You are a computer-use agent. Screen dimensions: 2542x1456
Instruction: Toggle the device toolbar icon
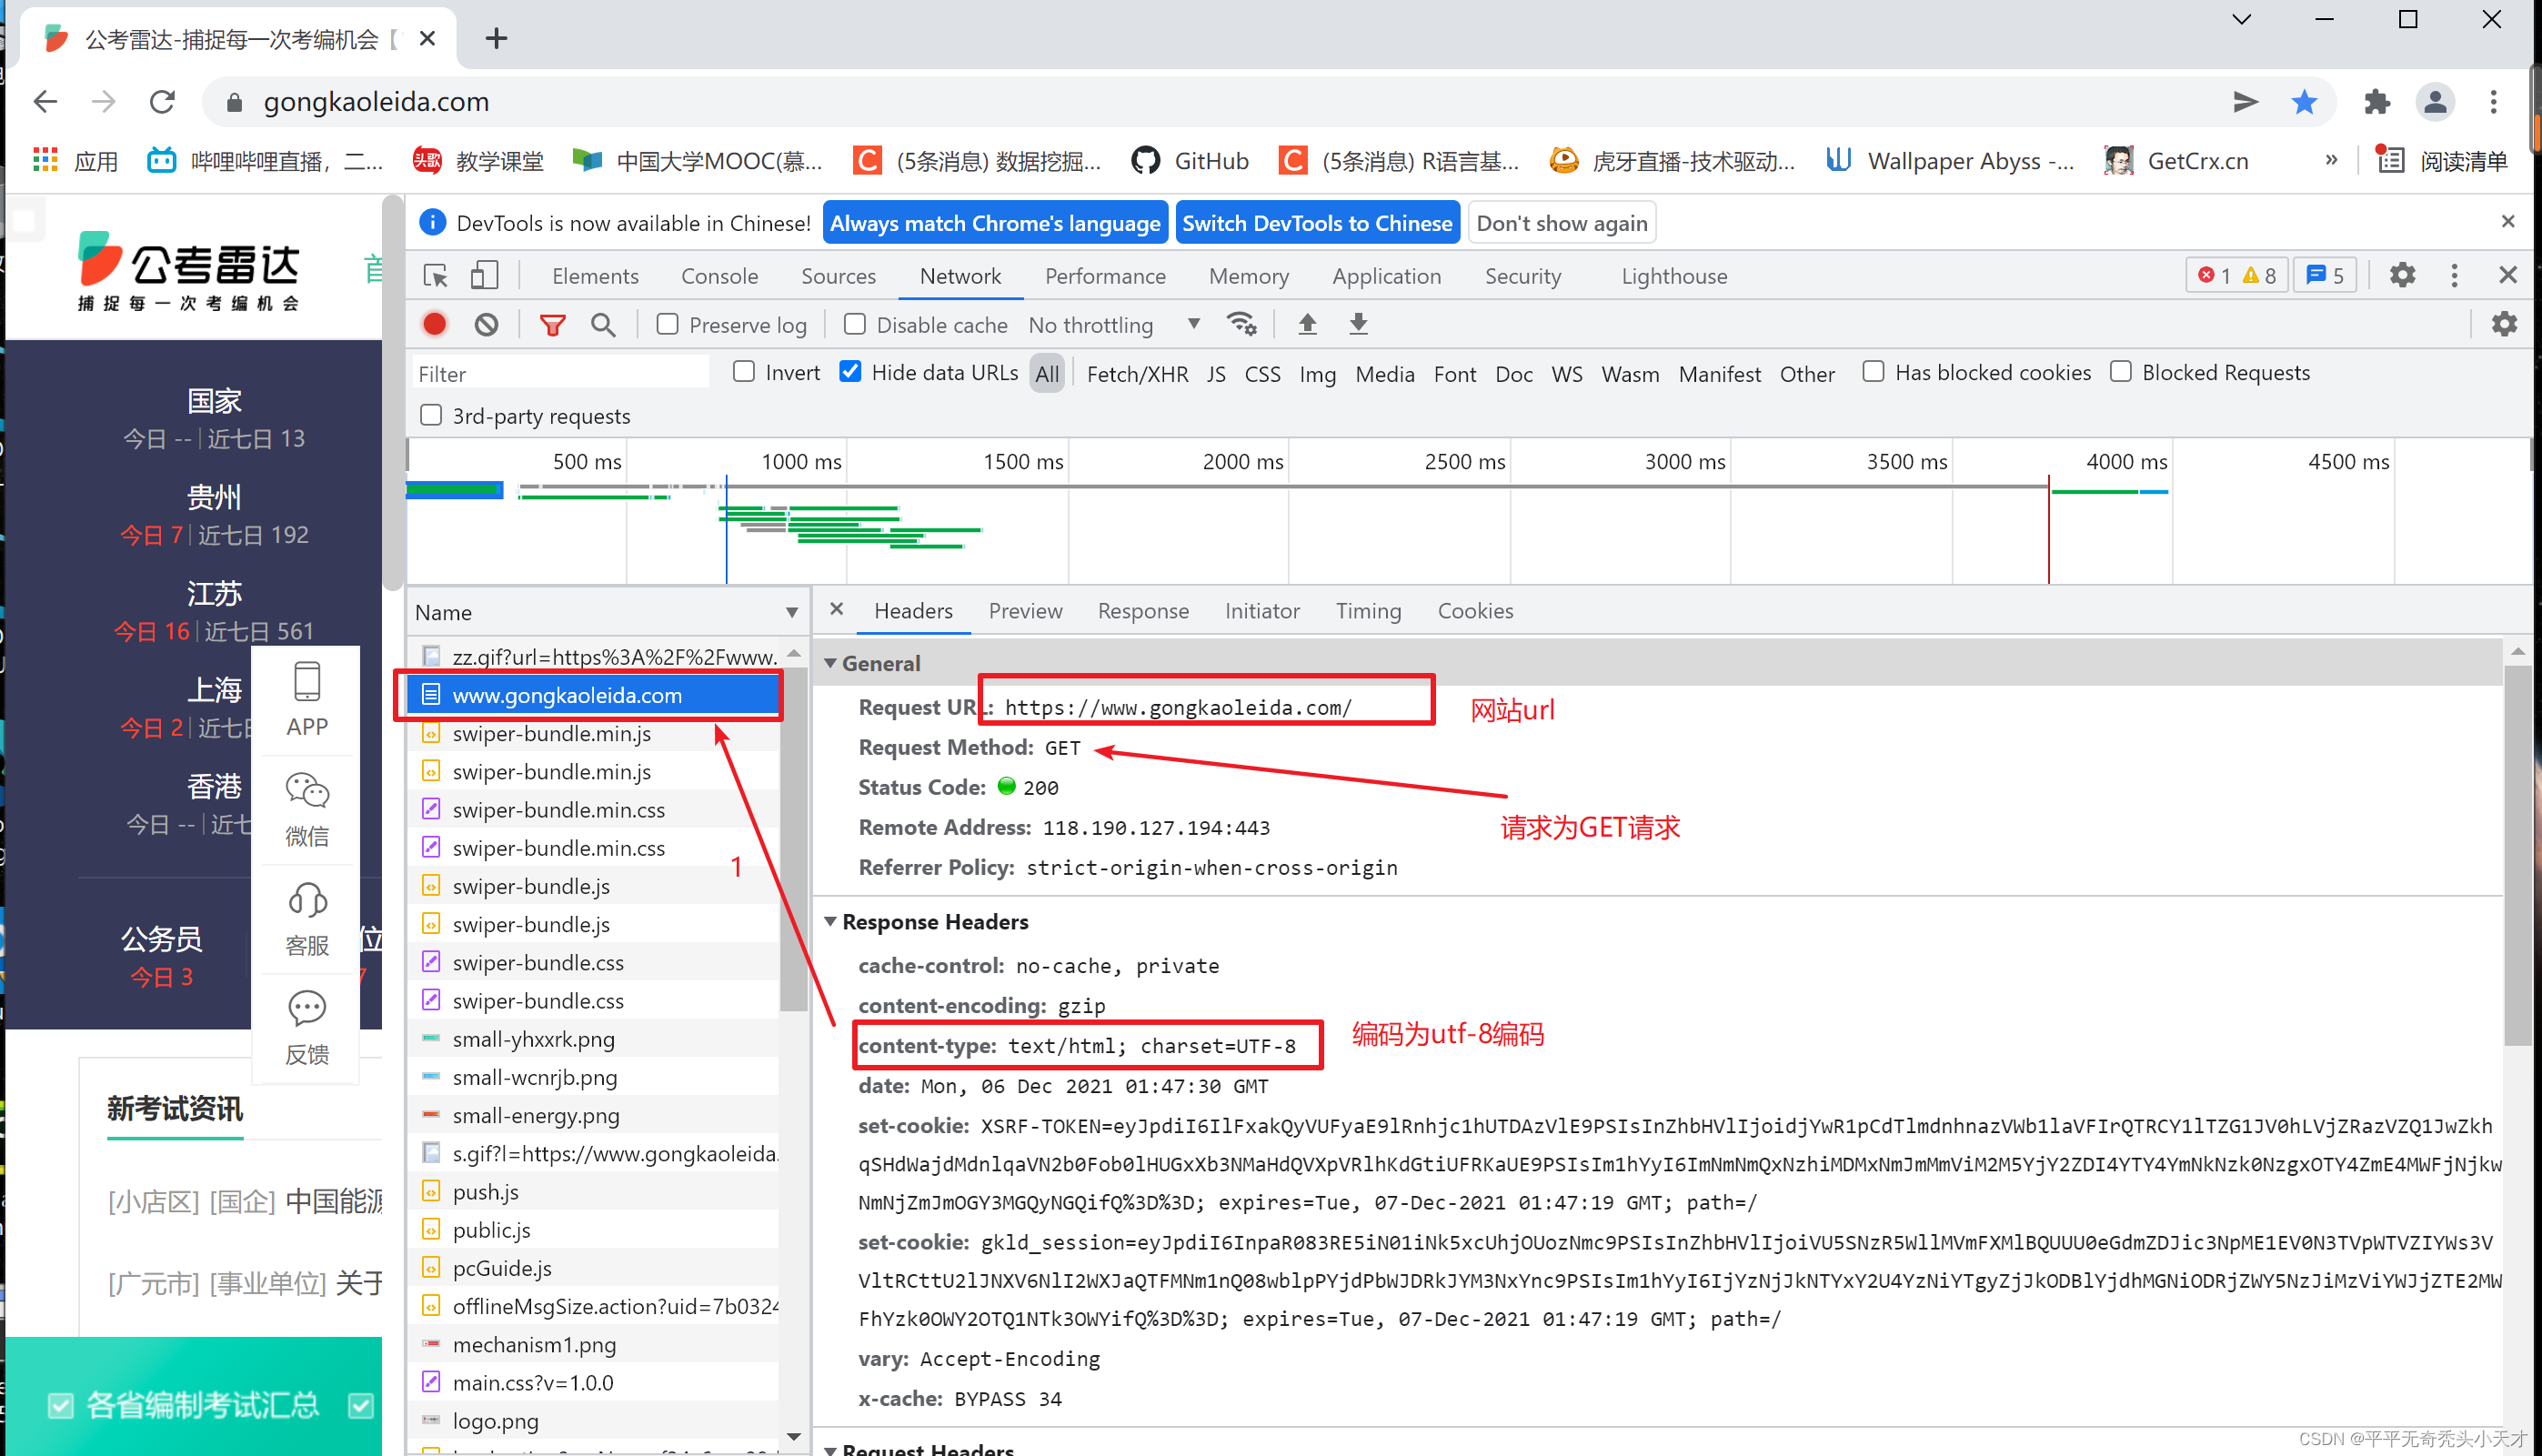tap(485, 276)
